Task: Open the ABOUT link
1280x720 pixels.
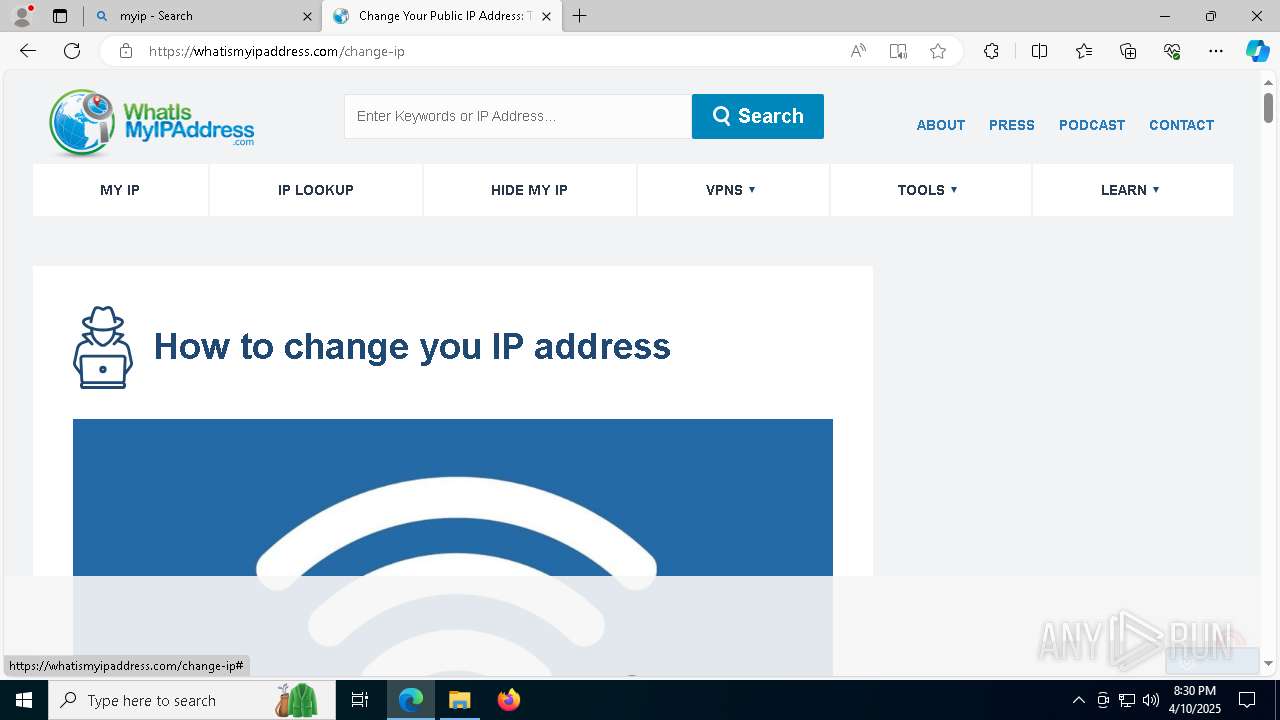Action: click(941, 125)
